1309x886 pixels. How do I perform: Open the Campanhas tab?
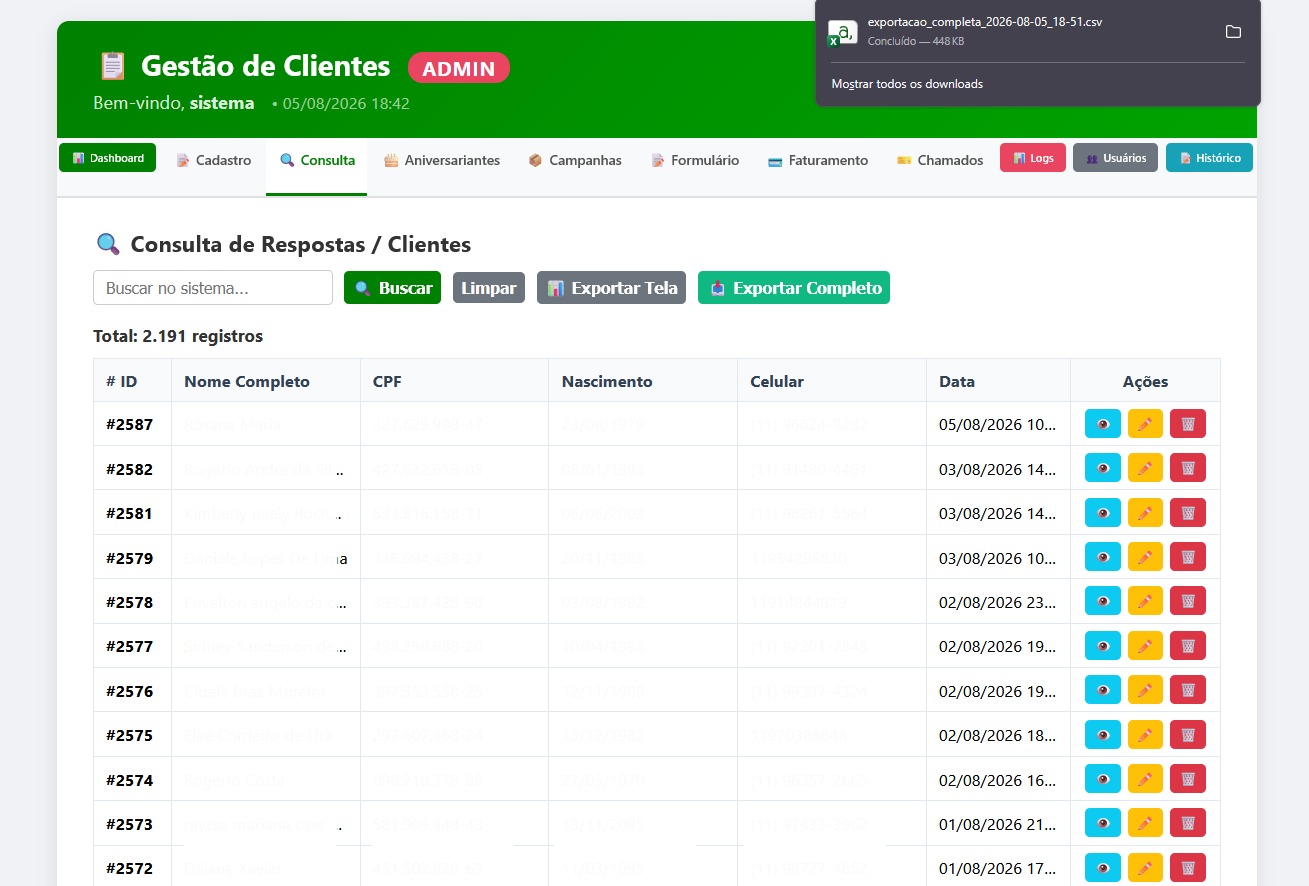575,160
